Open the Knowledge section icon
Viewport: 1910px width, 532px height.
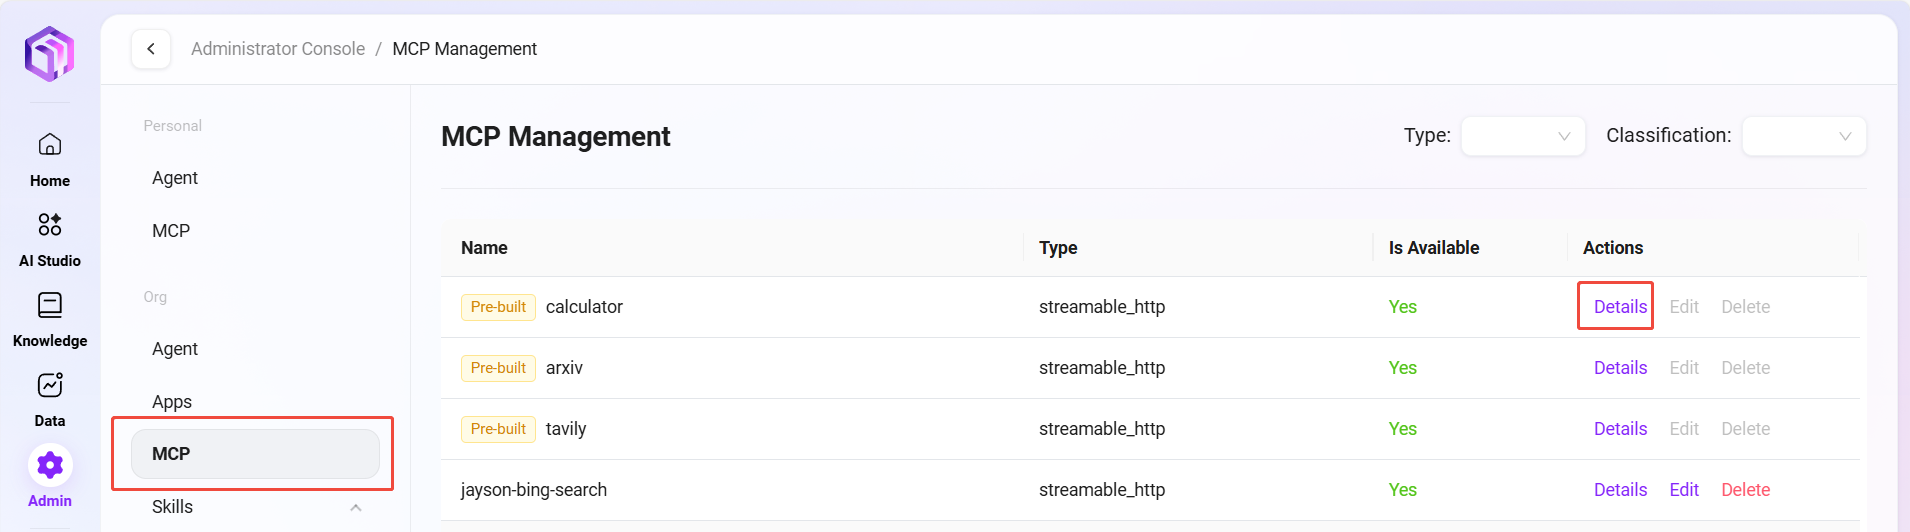coord(50,305)
